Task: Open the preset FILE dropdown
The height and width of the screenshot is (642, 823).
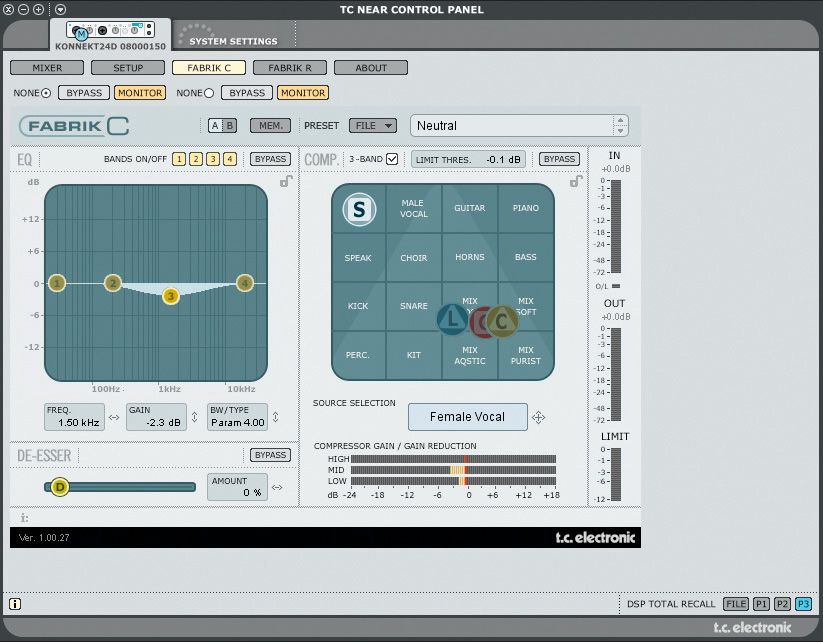Action: [373, 125]
